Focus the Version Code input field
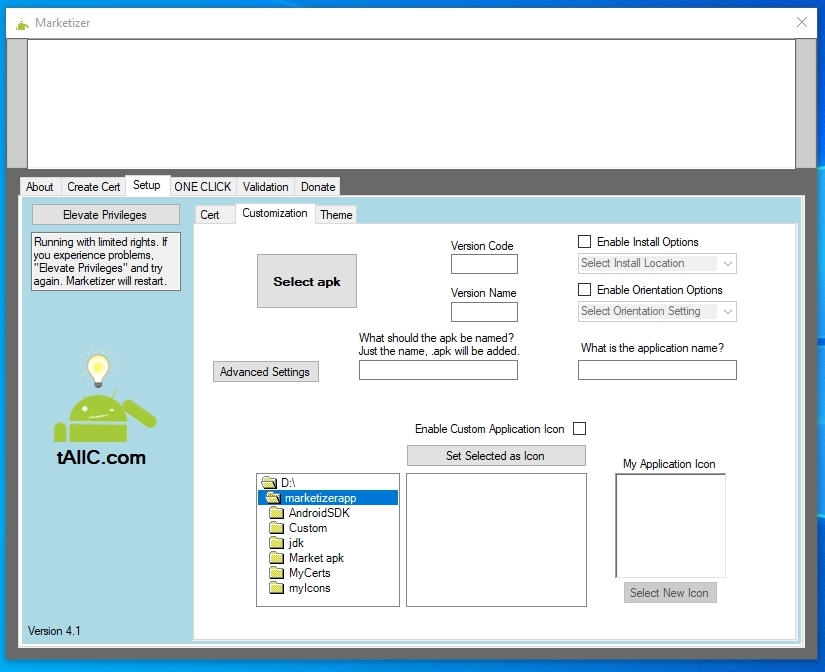Screen dimensions: 825x672 pos(484,264)
